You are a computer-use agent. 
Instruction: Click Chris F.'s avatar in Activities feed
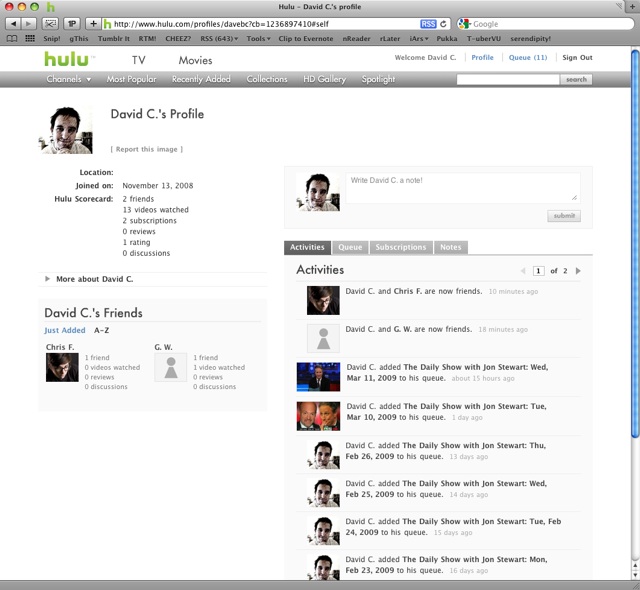pyautogui.click(x=323, y=300)
